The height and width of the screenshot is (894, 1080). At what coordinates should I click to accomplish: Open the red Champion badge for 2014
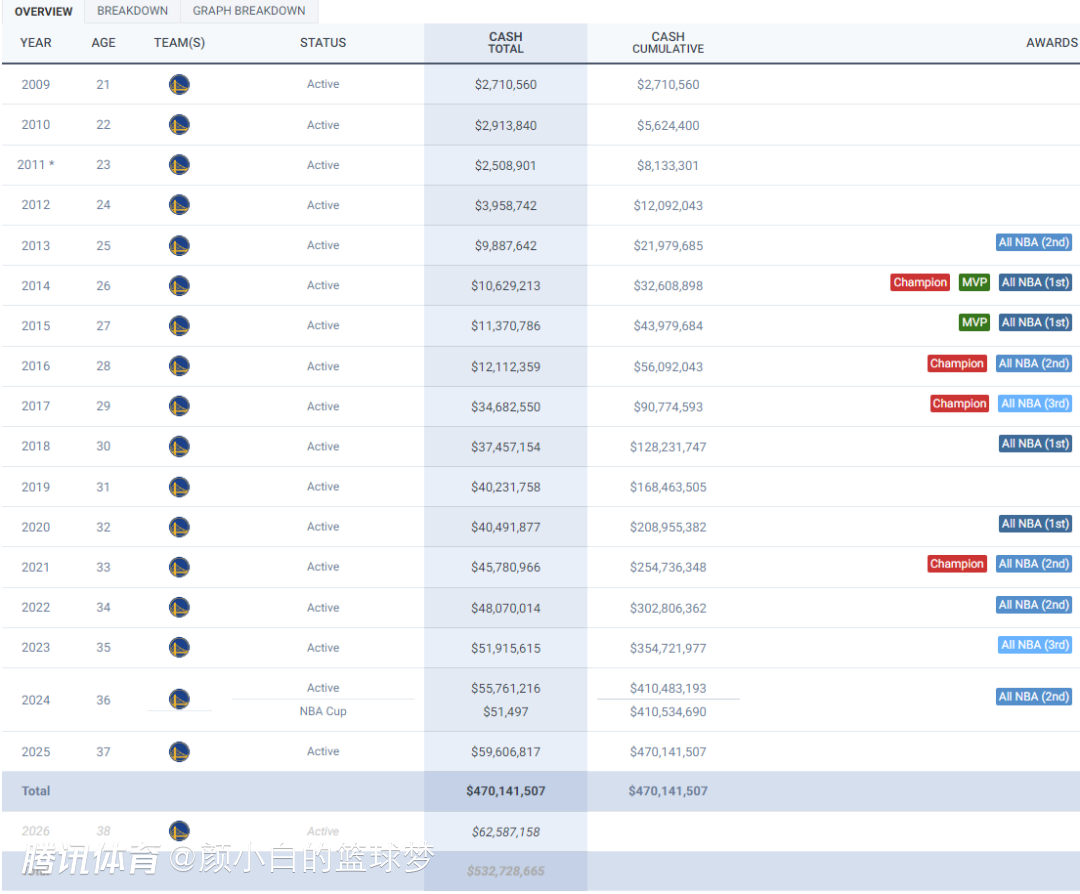920,282
